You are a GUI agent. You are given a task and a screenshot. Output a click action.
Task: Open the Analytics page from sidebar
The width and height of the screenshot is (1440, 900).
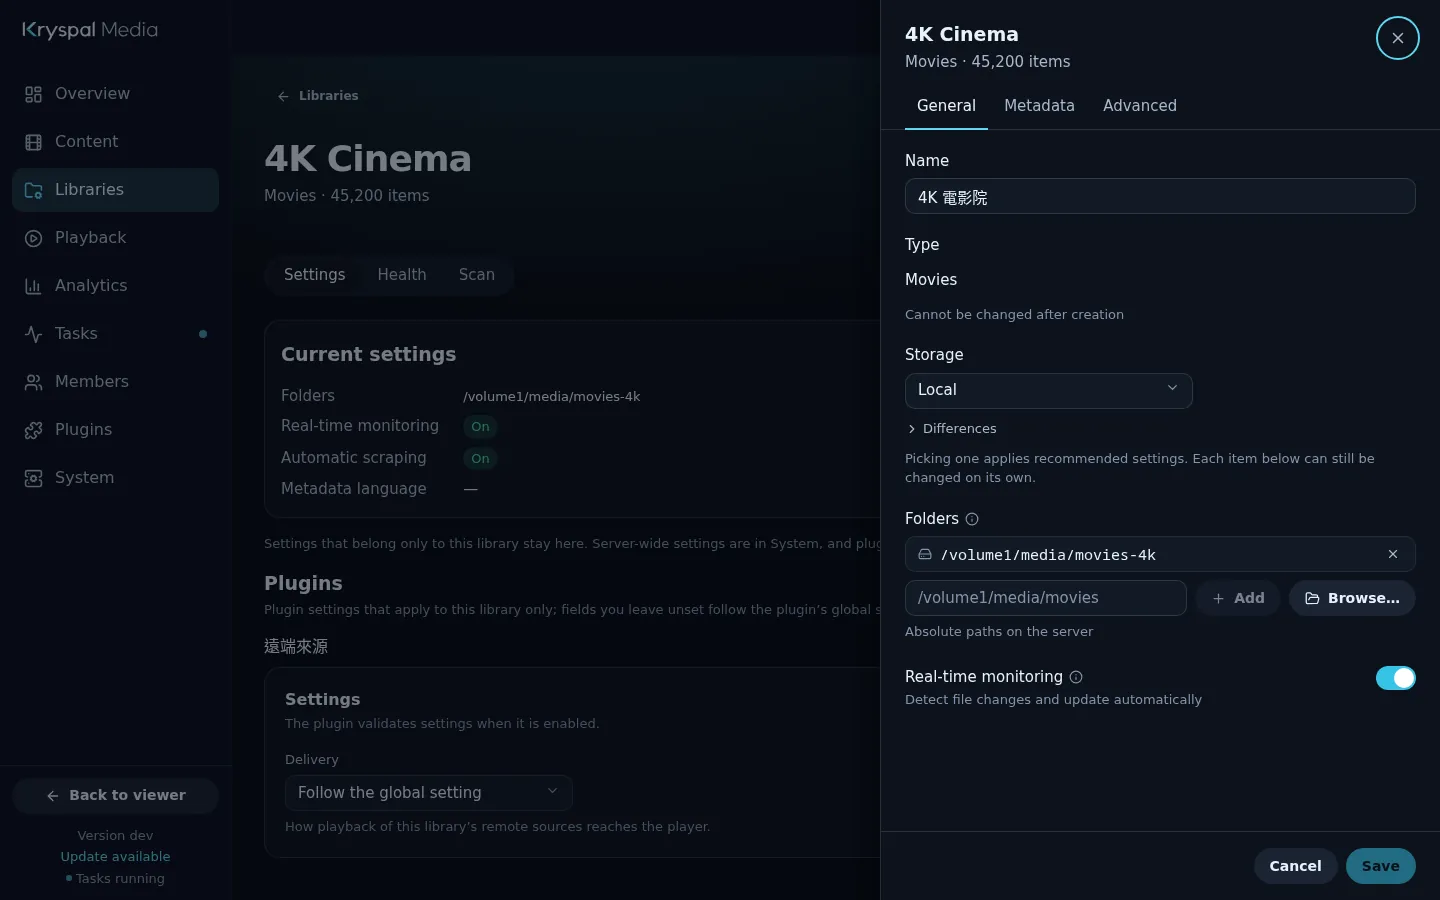(115, 286)
